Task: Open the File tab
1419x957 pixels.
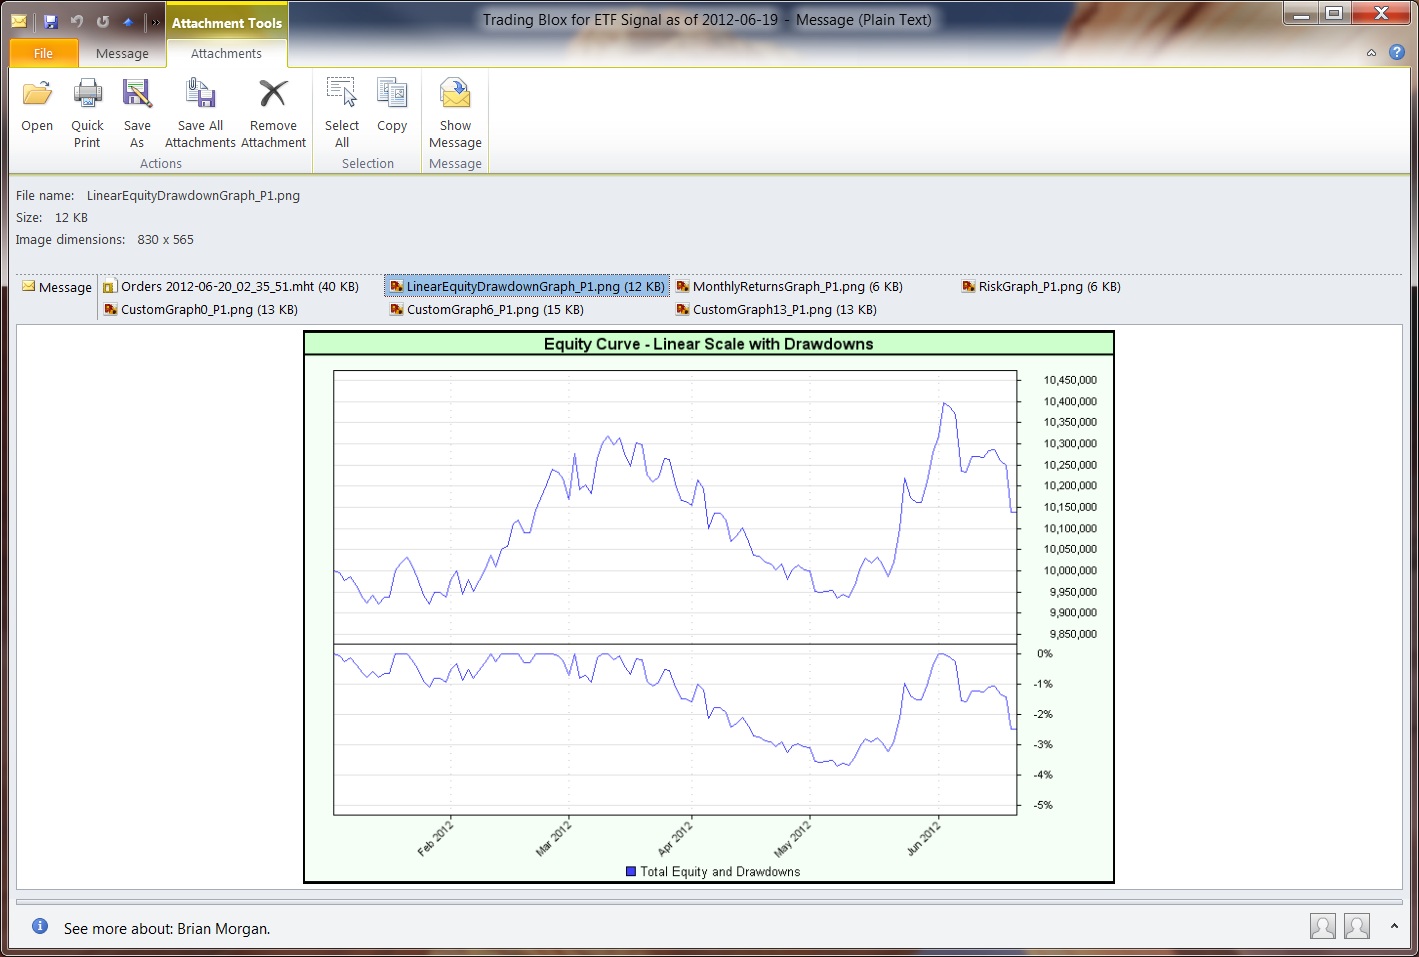Action: coord(43,53)
